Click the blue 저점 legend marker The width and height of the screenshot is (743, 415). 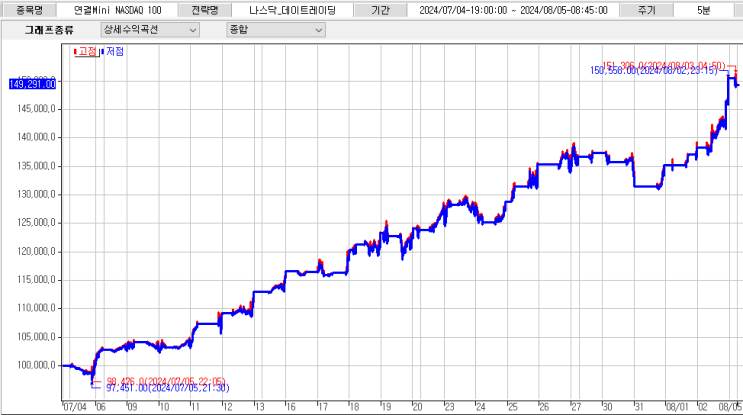coord(102,52)
